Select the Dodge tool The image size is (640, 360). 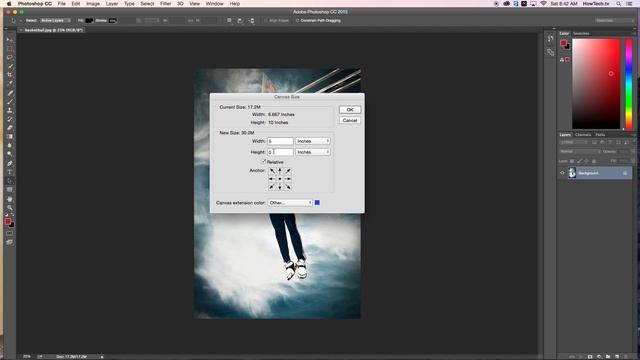pyautogui.click(x=10, y=154)
